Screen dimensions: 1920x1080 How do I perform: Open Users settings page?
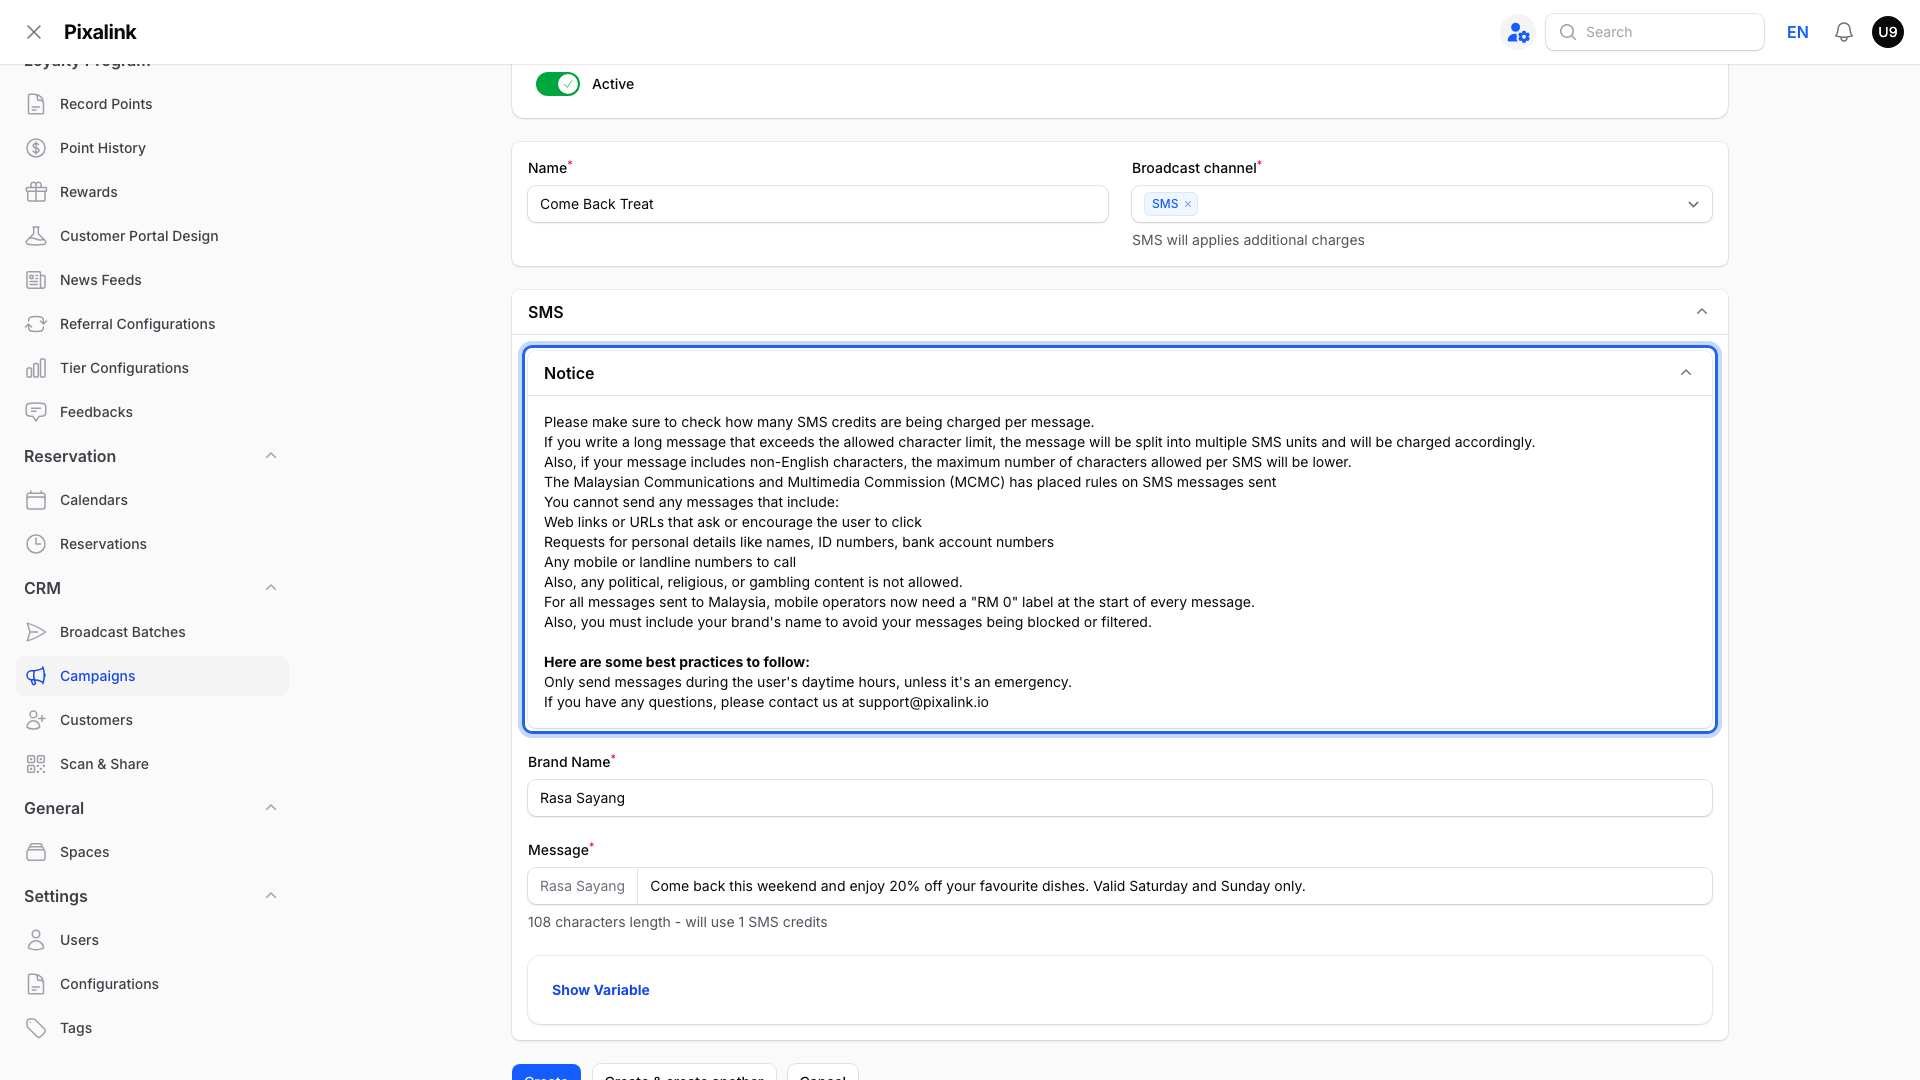point(152,940)
